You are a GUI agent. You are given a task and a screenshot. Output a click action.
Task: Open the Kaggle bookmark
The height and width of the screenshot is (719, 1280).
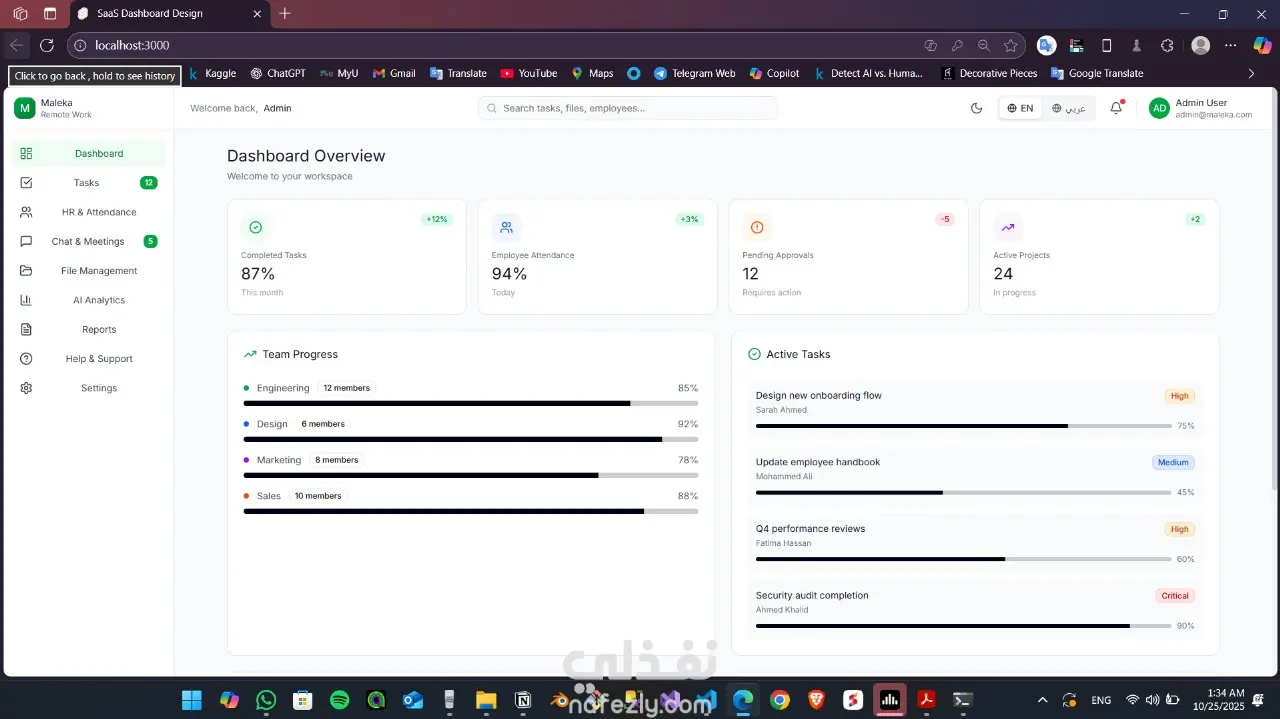coord(212,73)
